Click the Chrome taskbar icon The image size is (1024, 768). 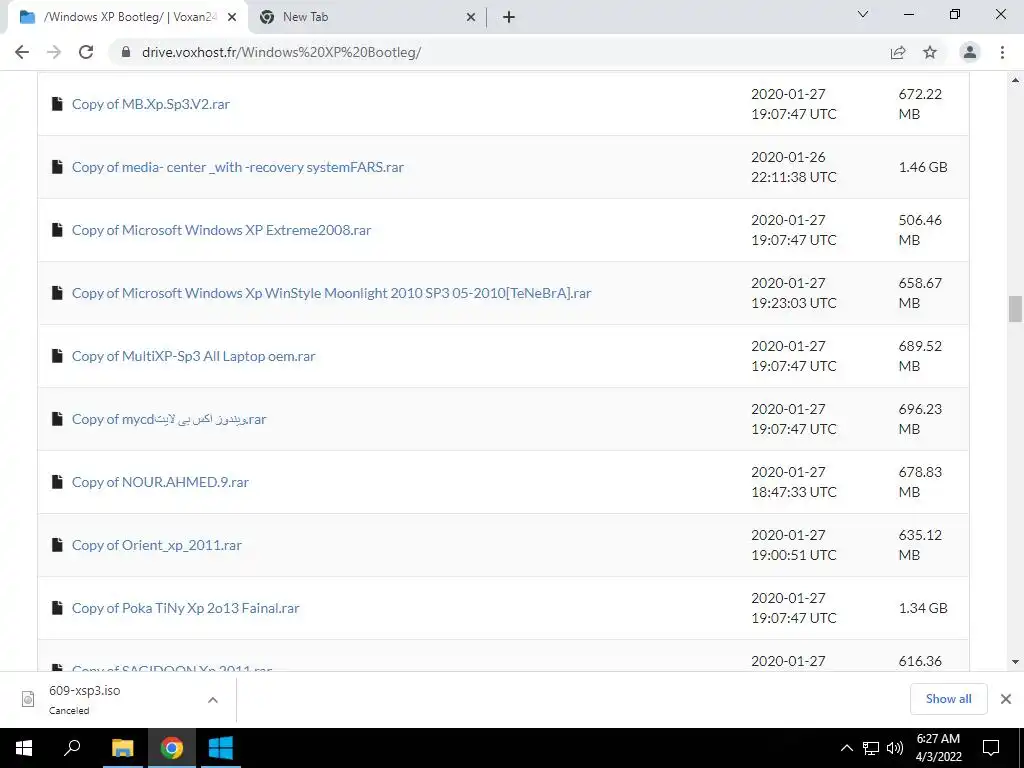tap(172, 748)
